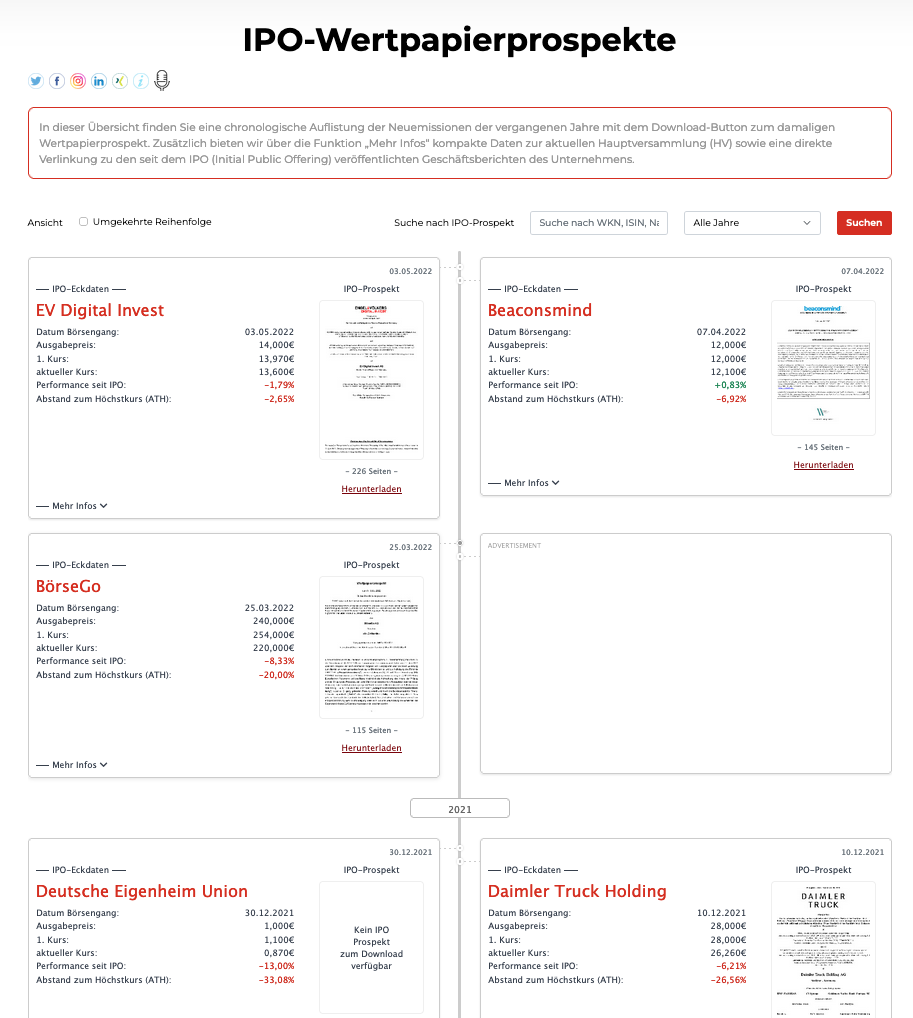Open Daimler Truck Holding title
This screenshot has height=1018, width=913.
click(x=577, y=891)
